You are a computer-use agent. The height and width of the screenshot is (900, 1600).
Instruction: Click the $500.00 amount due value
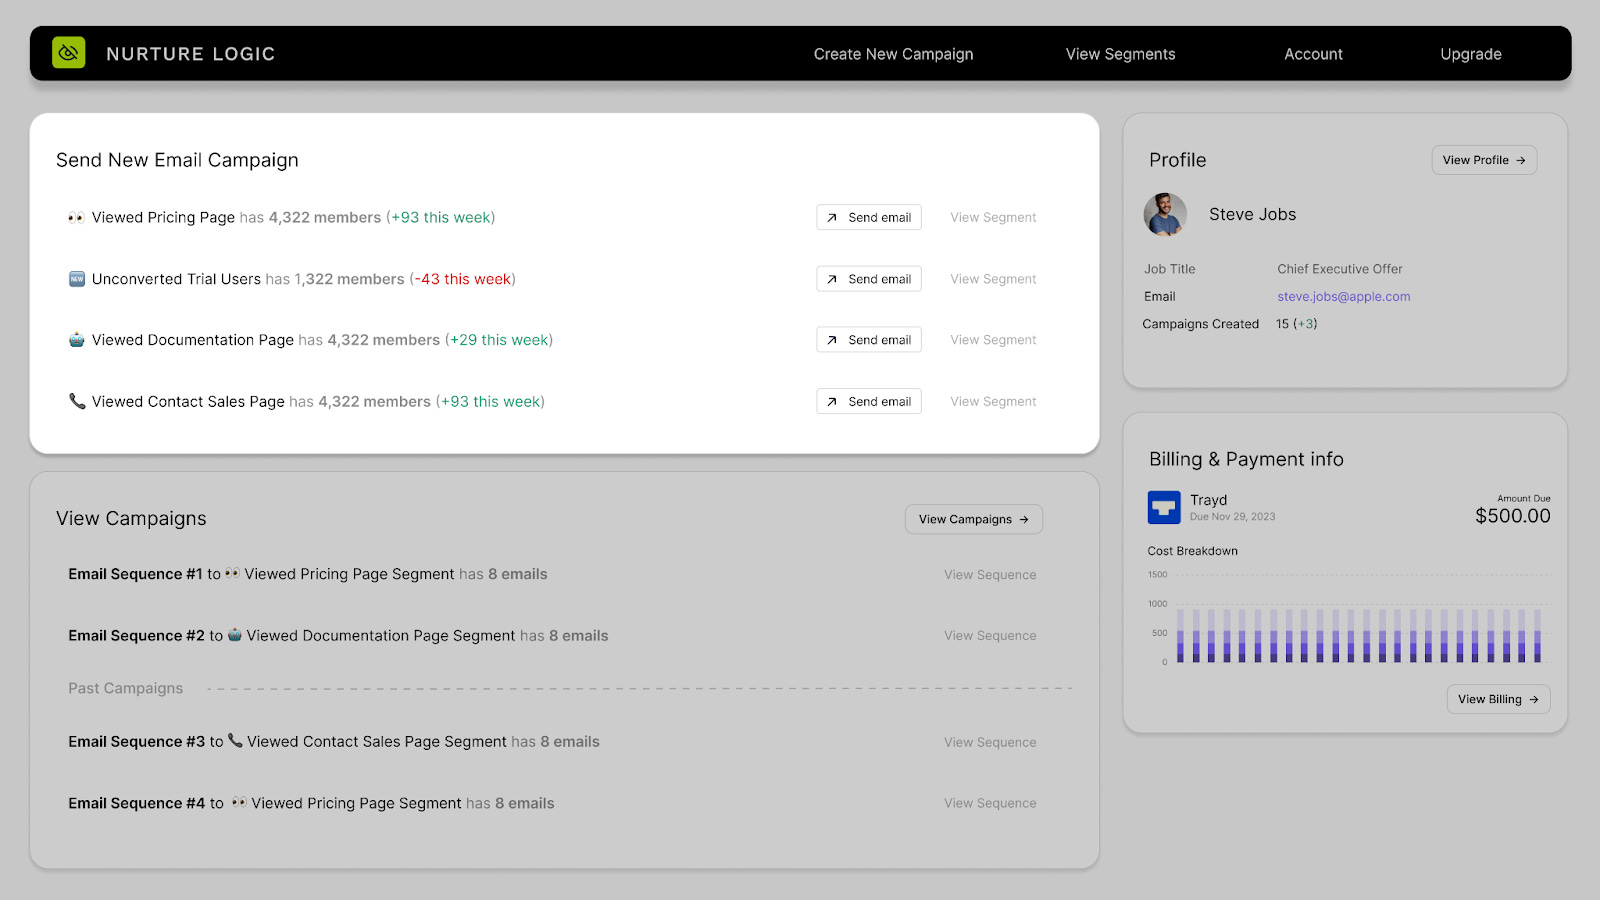click(x=1513, y=516)
